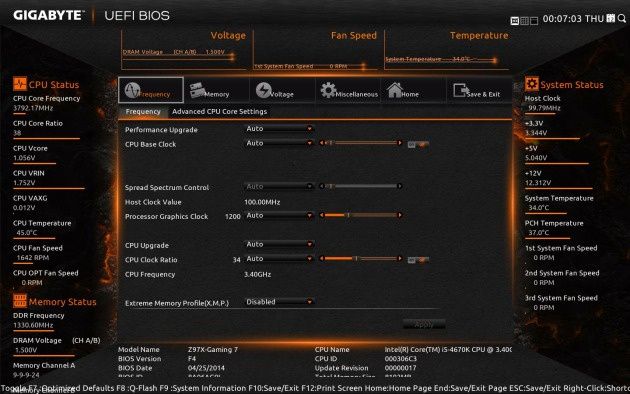Click the CPU Temperature 45.0°C reading

click(x=27, y=233)
